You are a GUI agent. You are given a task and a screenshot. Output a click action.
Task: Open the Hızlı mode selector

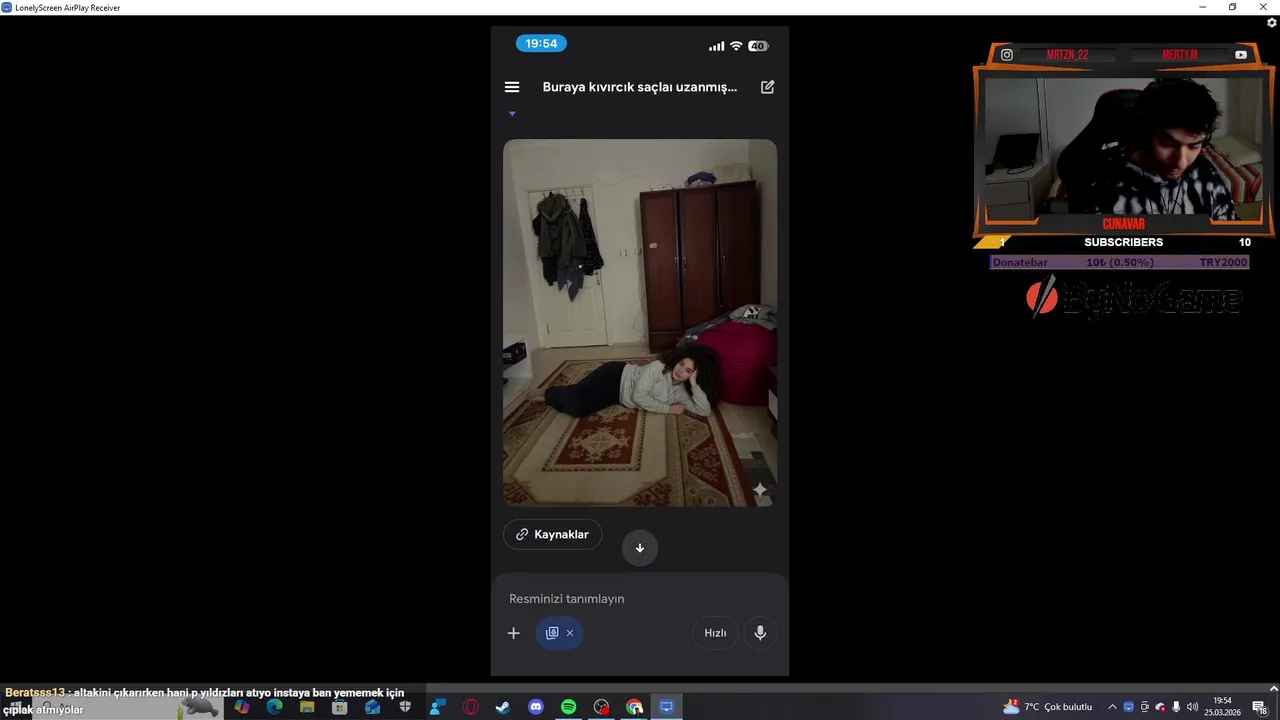click(715, 633)
